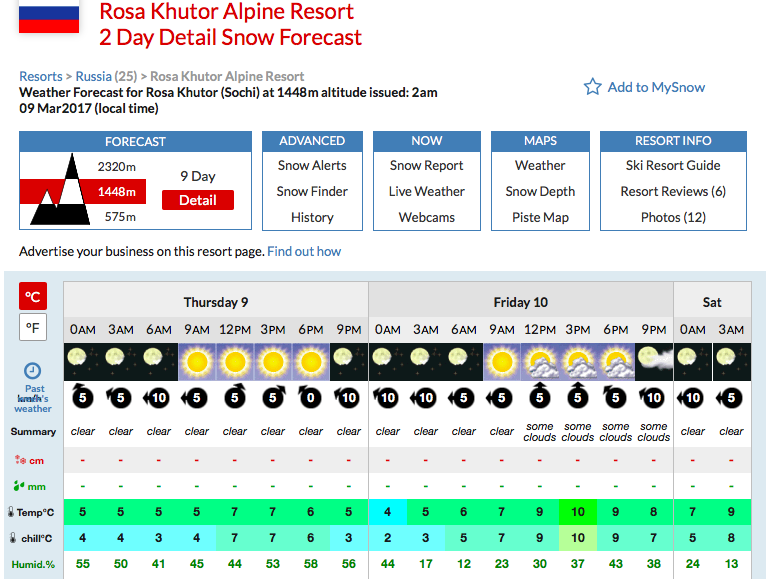The image size is (766, 579).
Task: Open the Past month's weather clock icon
Action: point(32,371)
